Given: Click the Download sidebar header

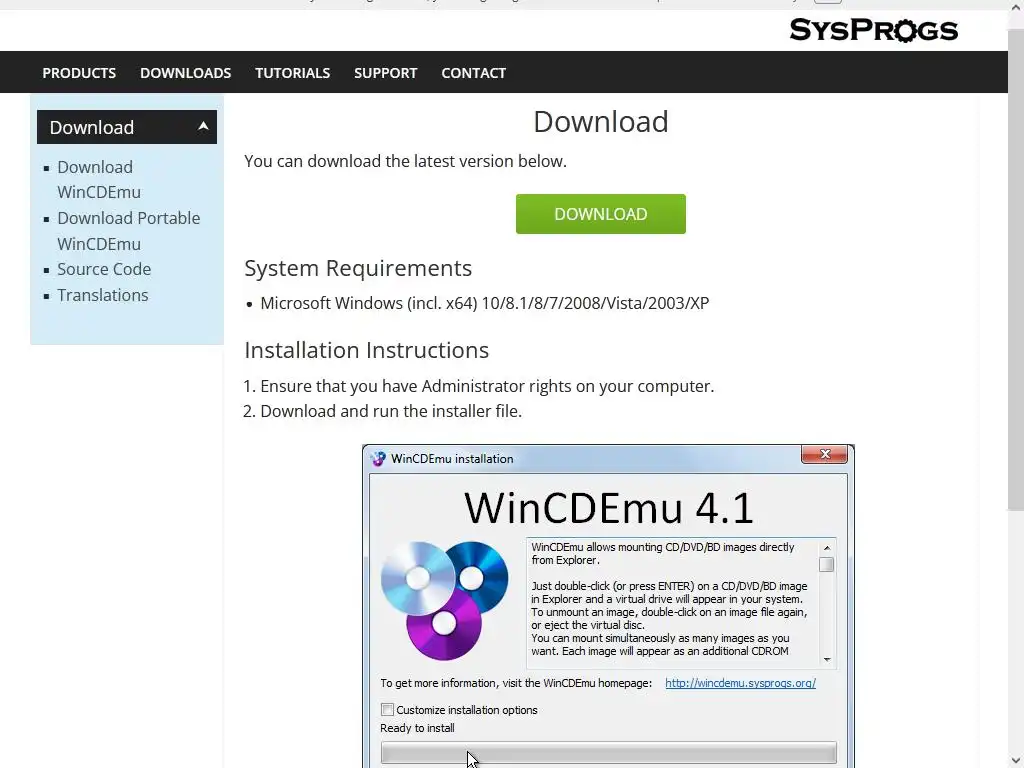Looking at the screenshot, I should coord(127,127).
